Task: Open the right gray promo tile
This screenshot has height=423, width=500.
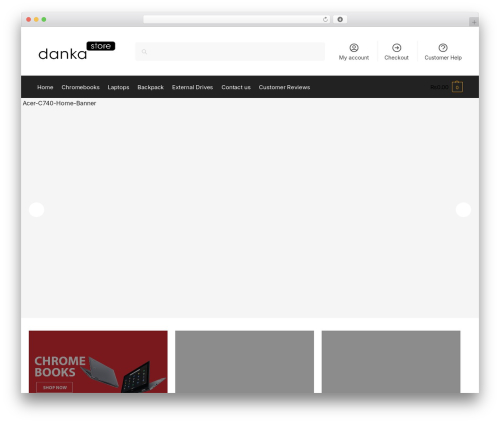Action: 391,362
